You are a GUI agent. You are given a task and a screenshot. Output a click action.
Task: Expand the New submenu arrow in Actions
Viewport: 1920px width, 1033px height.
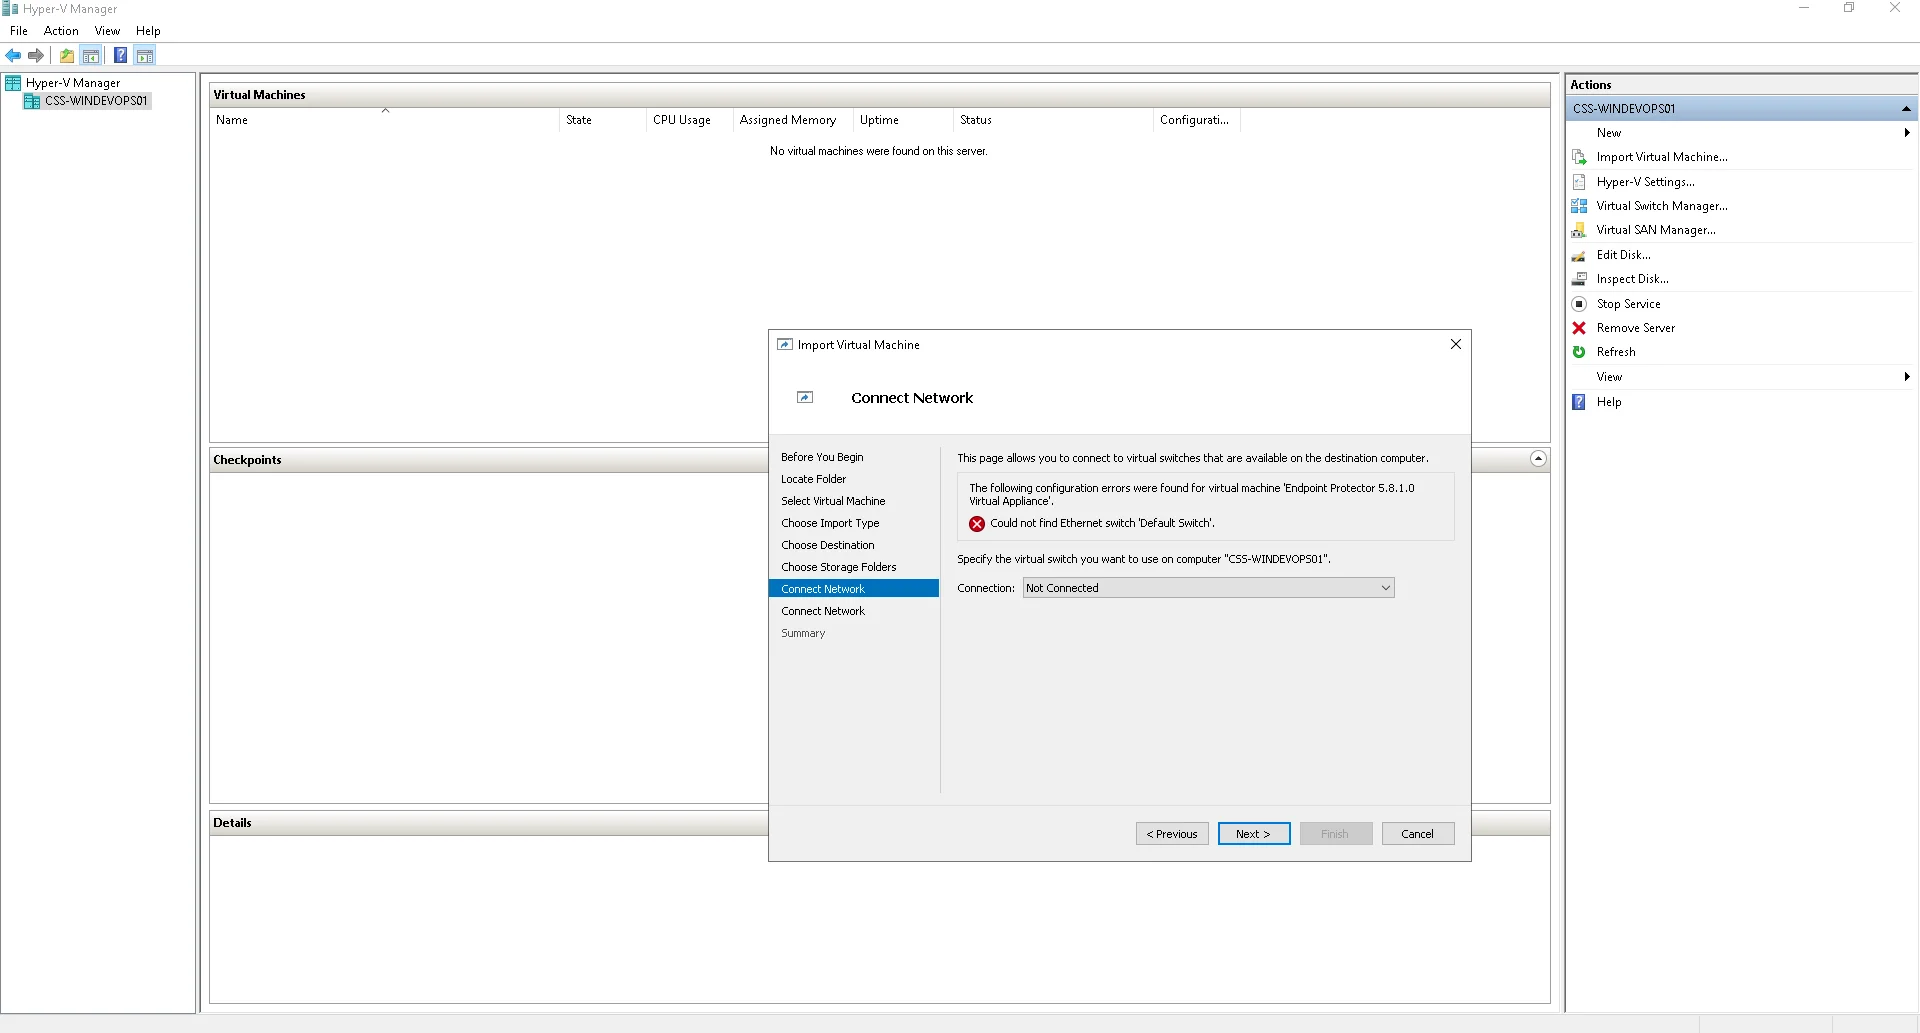(1907, 133)
